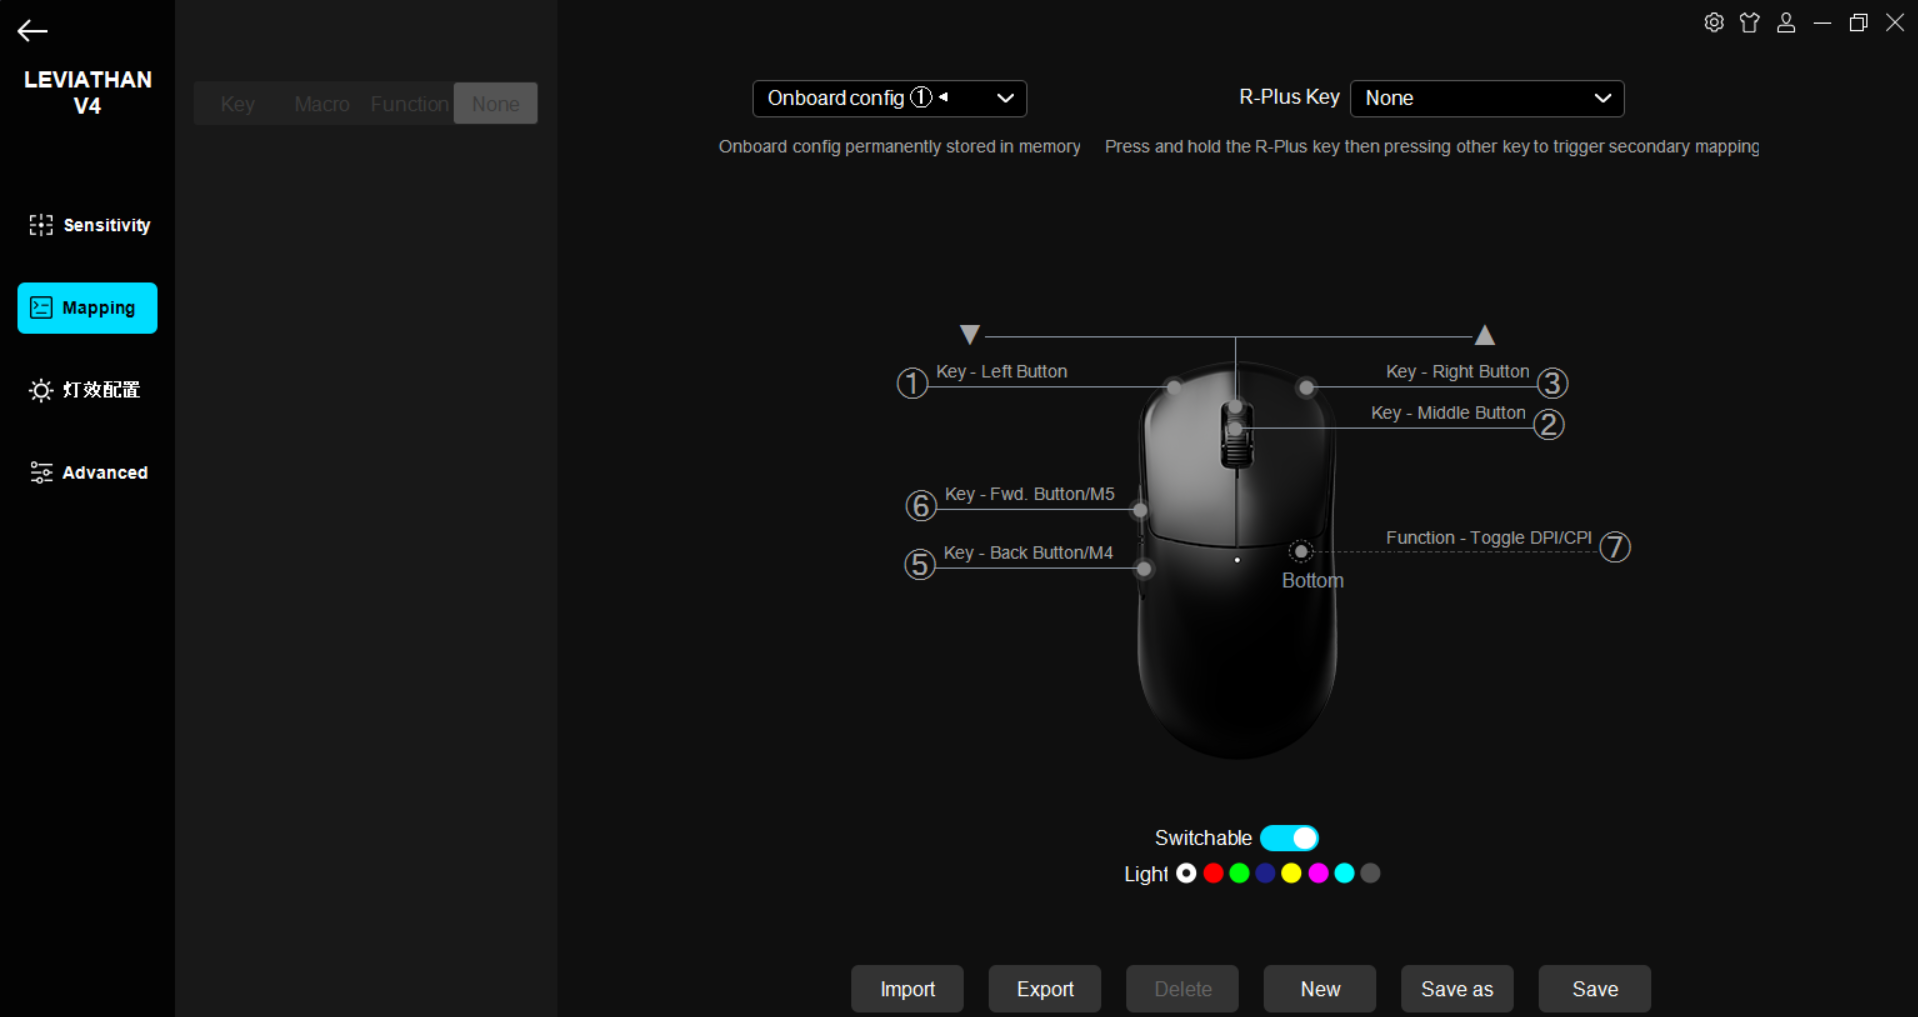Click the Import button

907,989
